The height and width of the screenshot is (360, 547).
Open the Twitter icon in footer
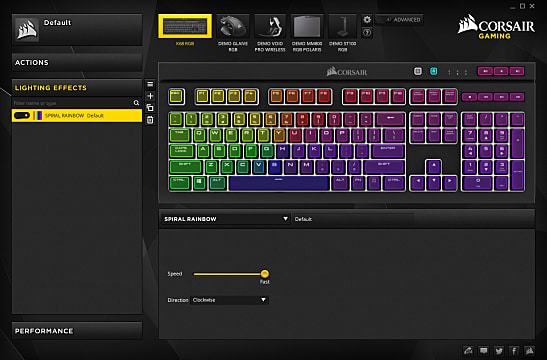tap(499, 351)
